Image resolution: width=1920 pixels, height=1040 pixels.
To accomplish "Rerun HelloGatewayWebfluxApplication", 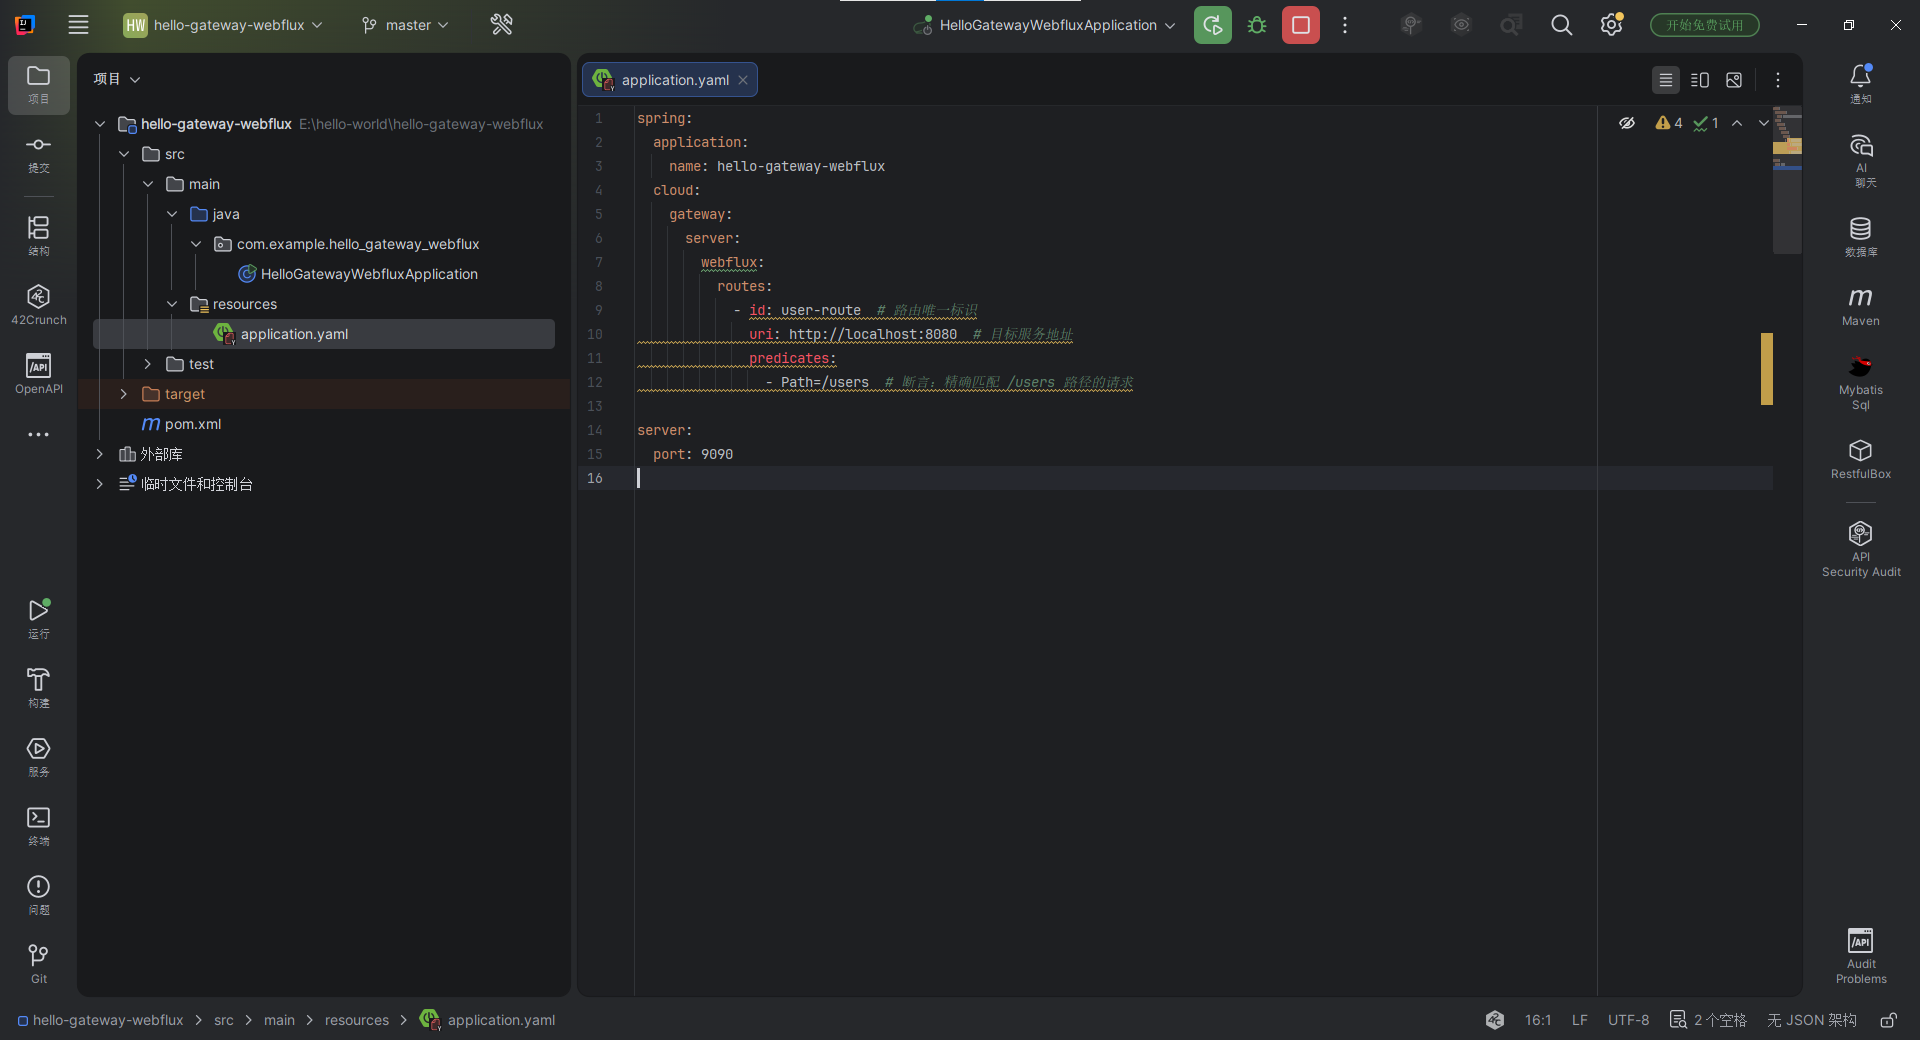I will click(1213, 25).
